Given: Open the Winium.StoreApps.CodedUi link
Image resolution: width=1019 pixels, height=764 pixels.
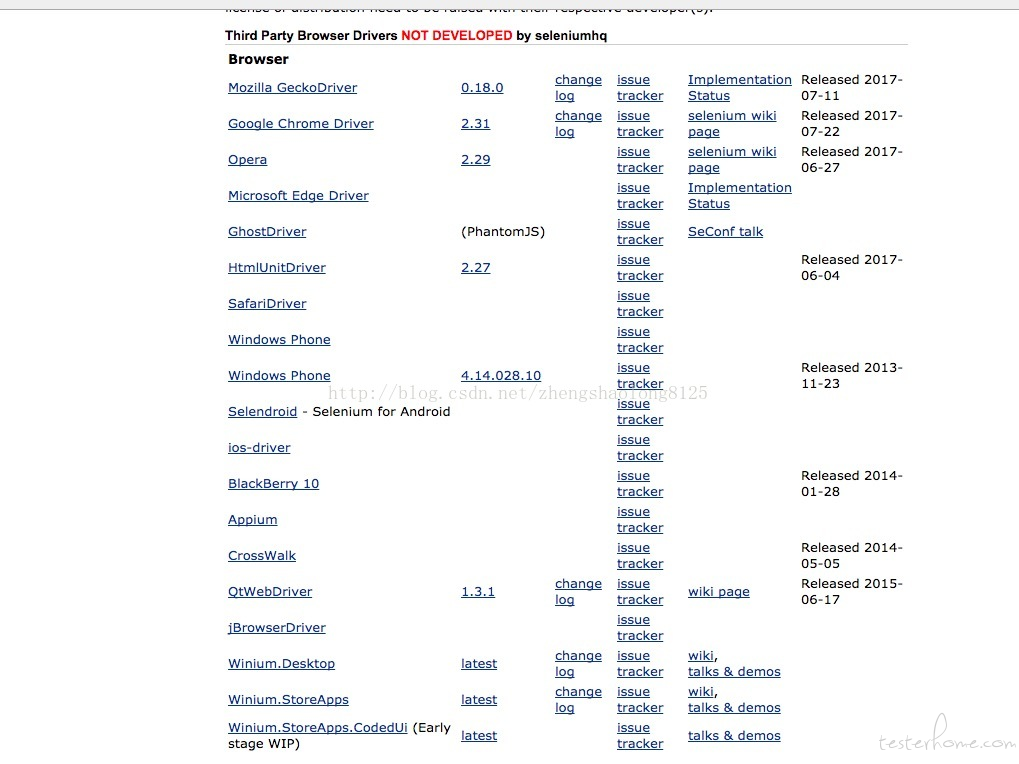Looking at the screenshot, I should [318, 728].
